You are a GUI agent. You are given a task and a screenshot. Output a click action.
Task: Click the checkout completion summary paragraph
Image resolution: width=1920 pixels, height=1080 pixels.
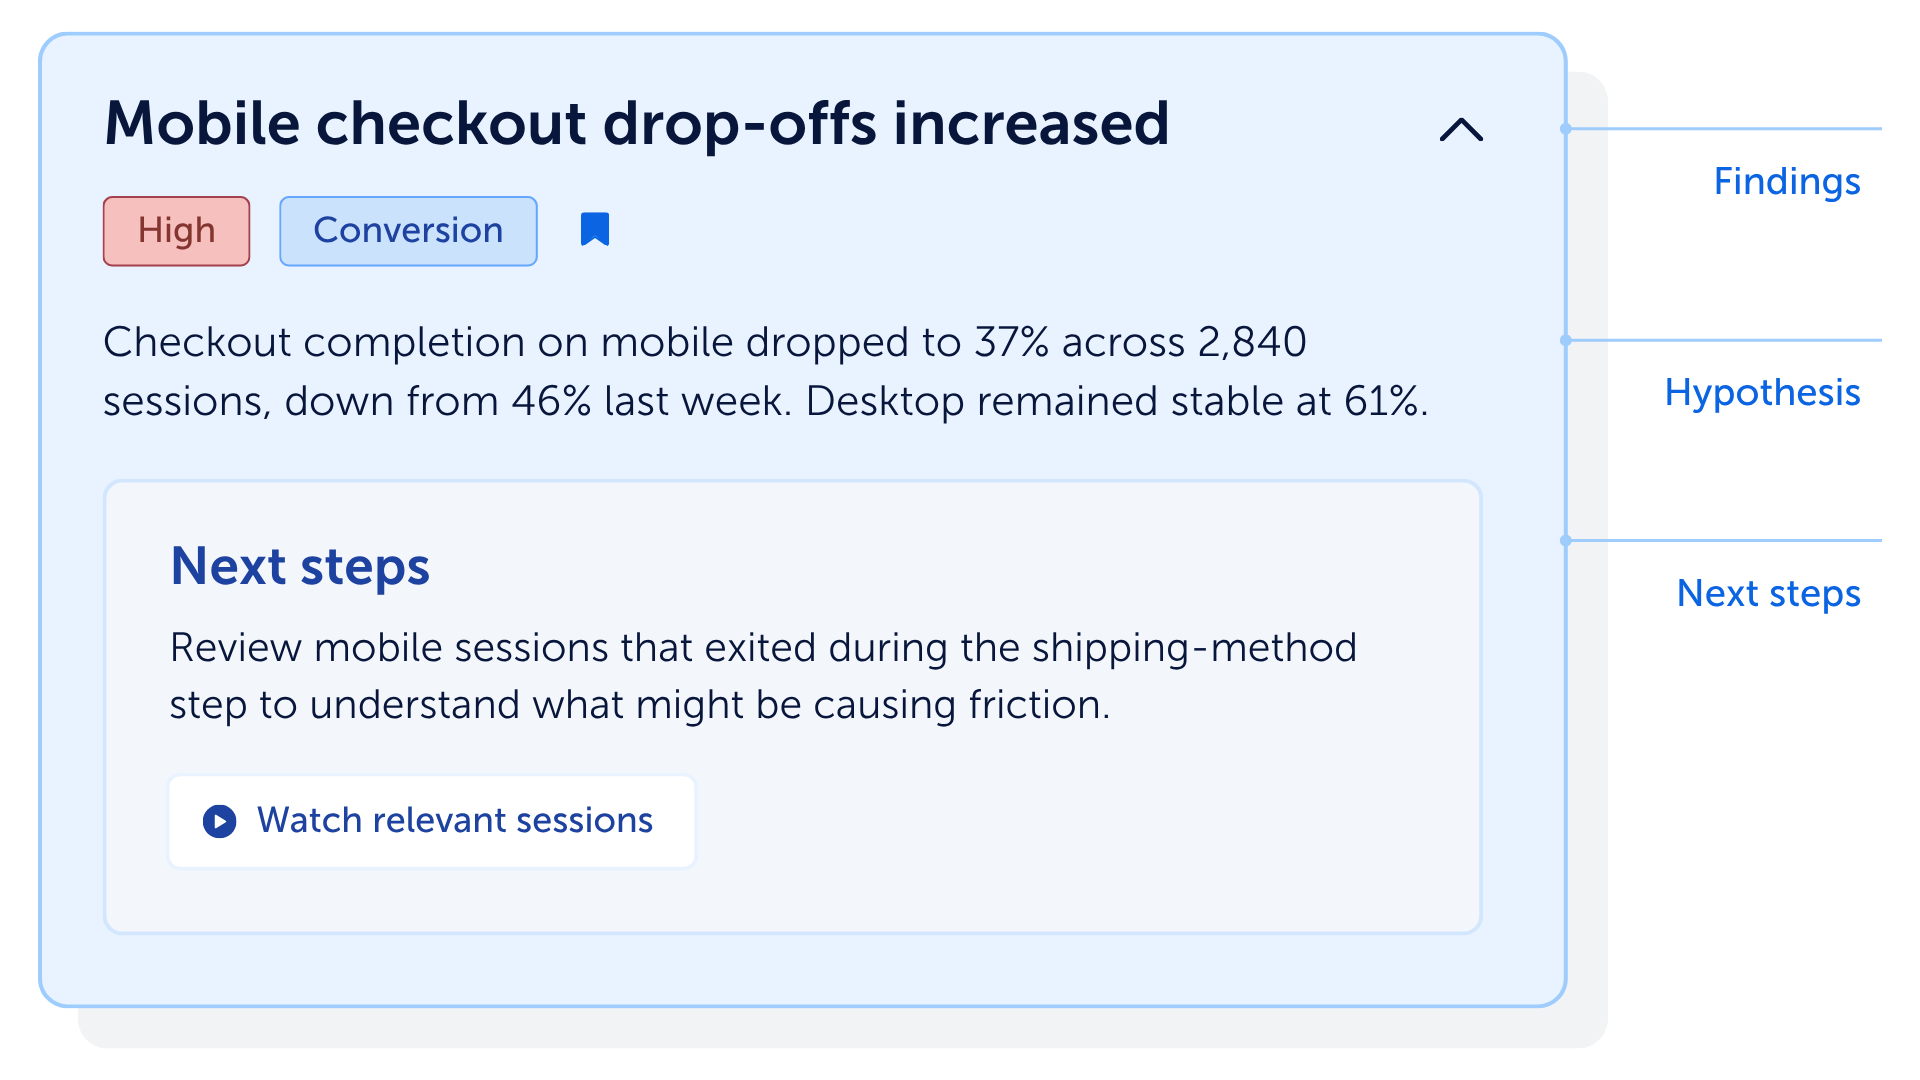(766, 371)
